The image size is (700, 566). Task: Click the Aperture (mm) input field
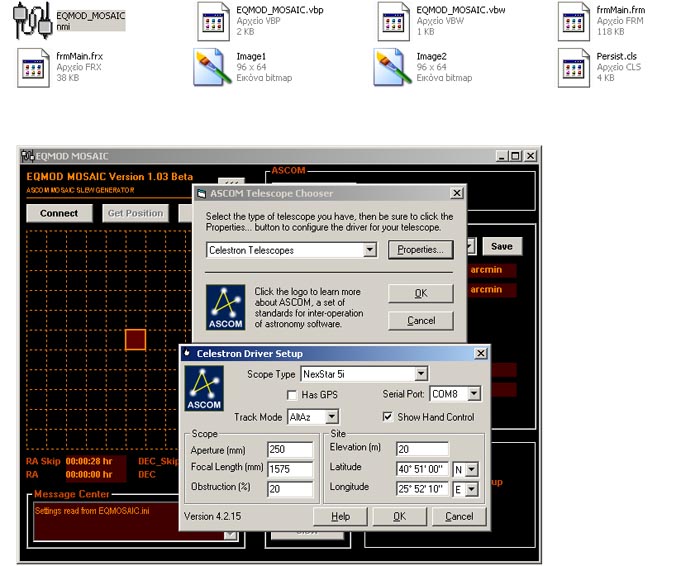[x=290, y=449]
